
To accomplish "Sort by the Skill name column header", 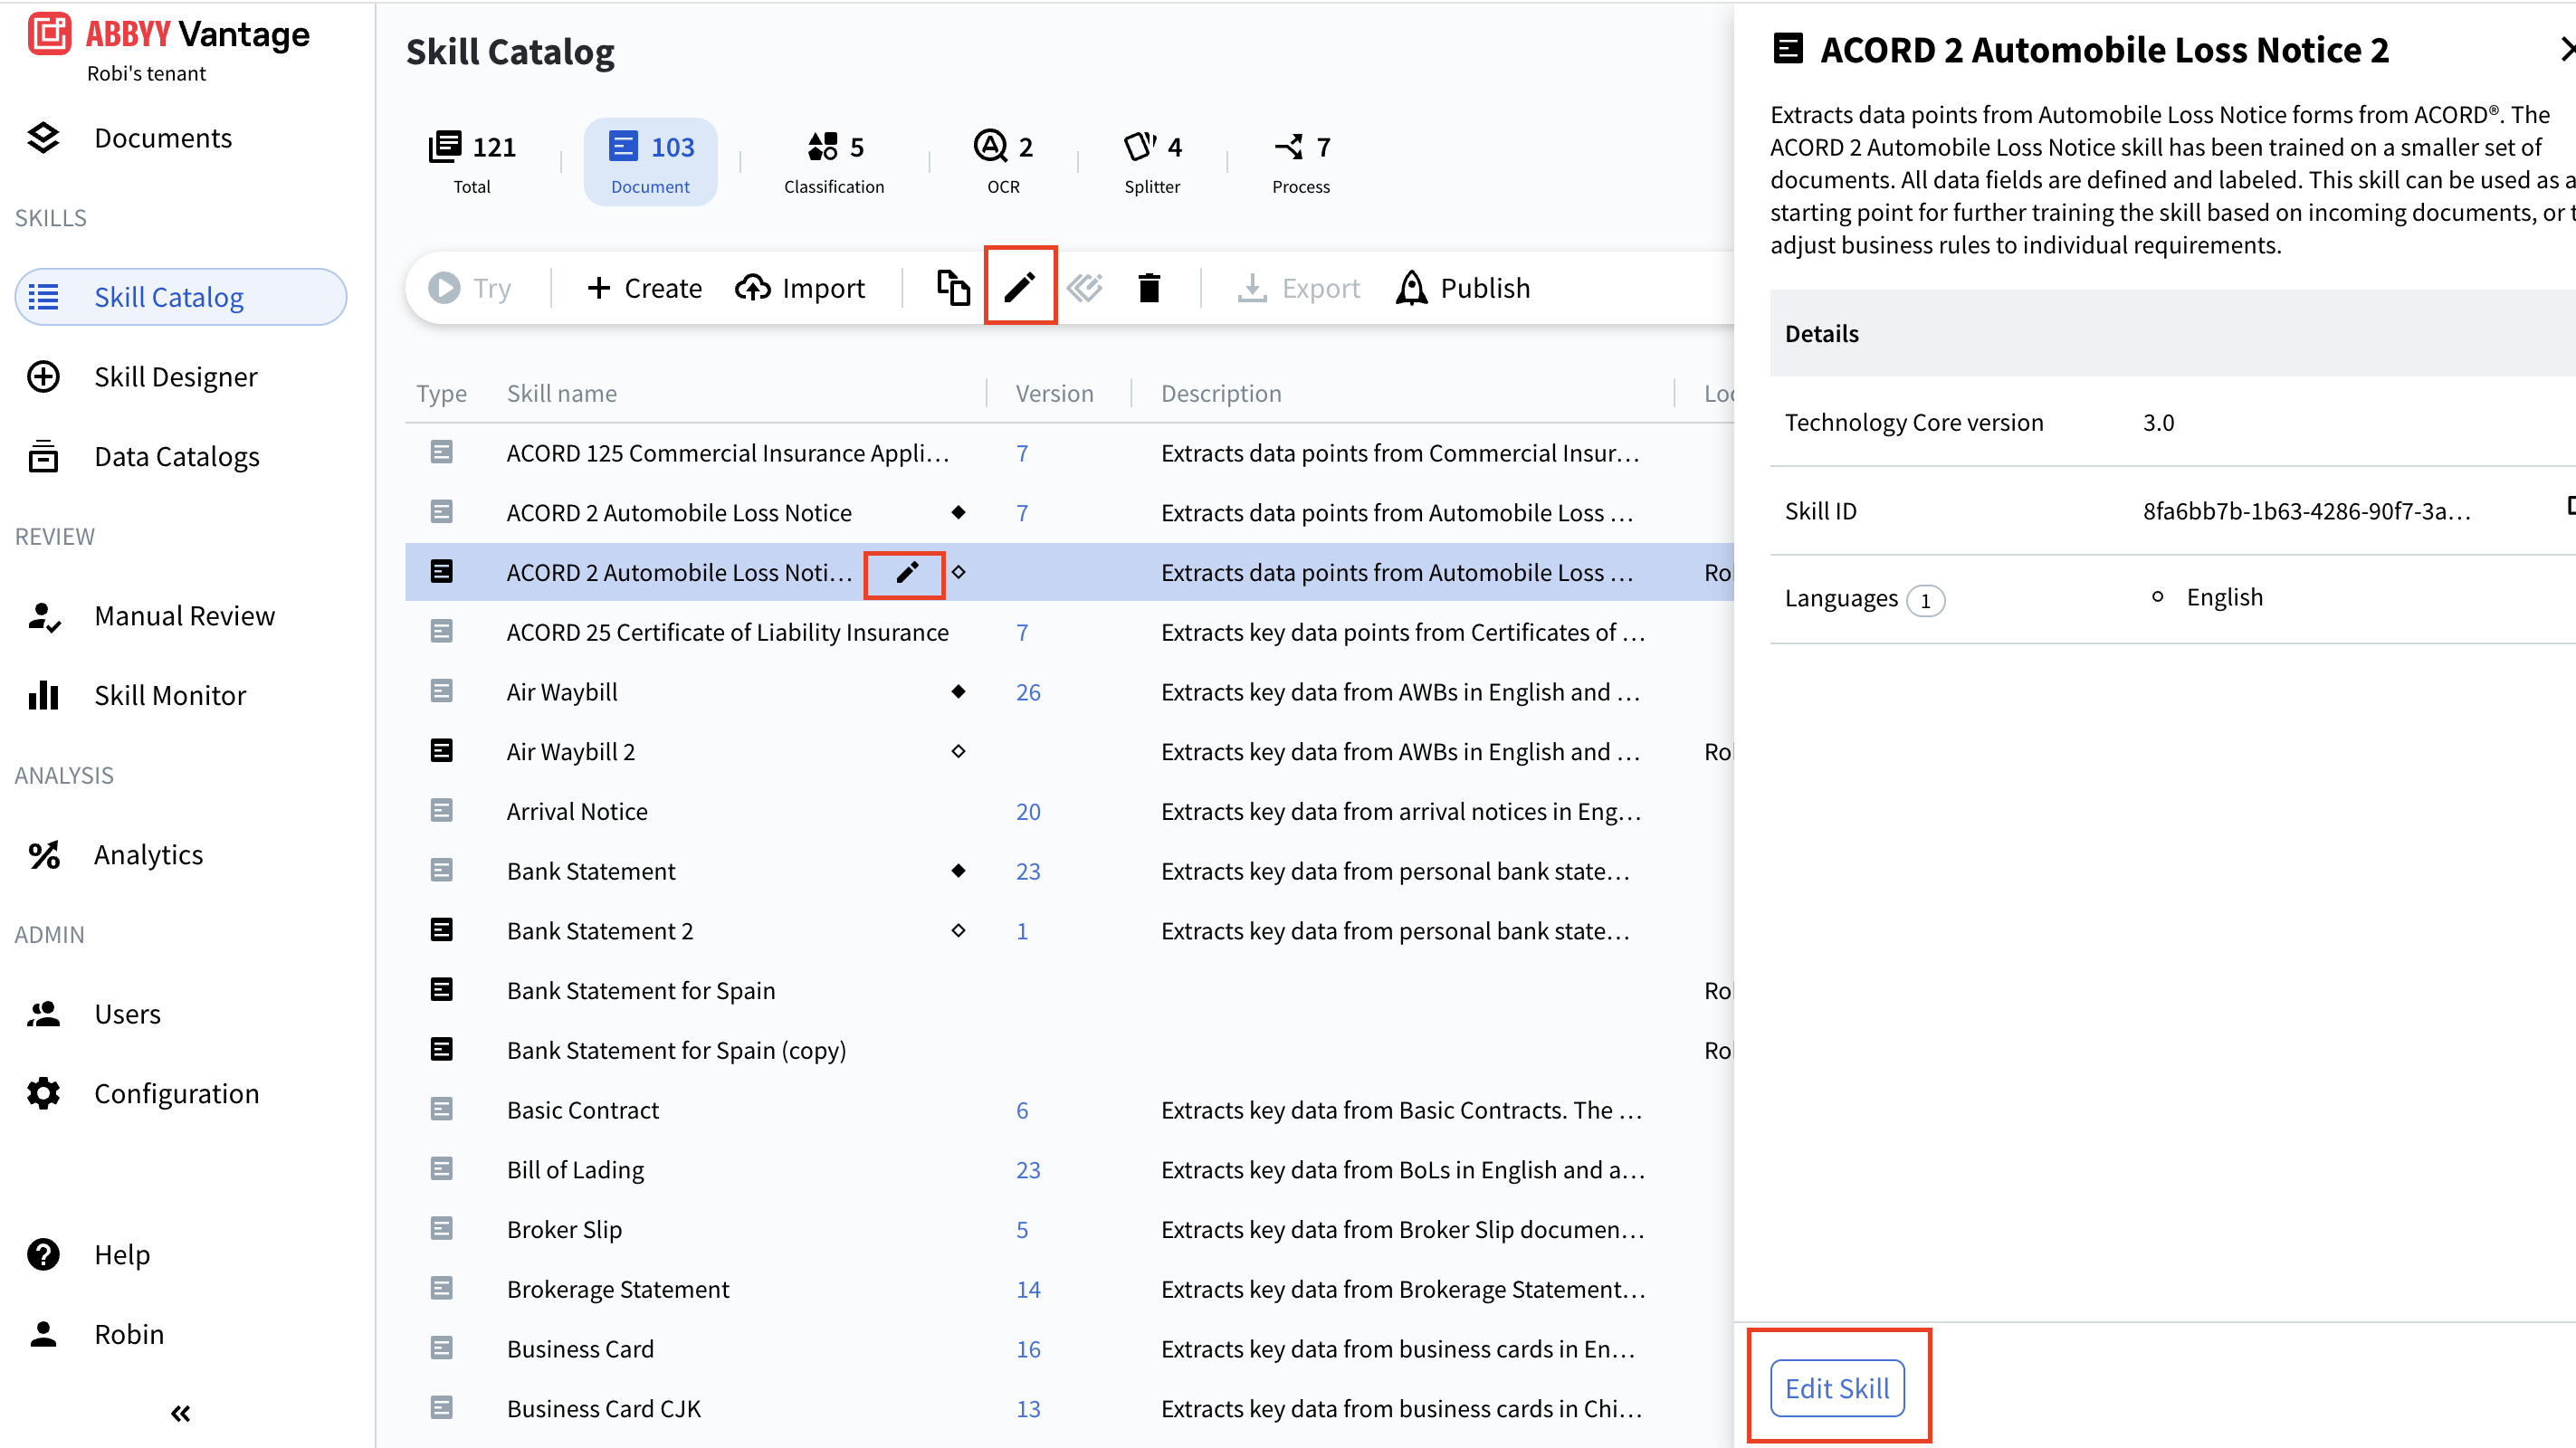I will pyautogui.click(x=562, y=393).
